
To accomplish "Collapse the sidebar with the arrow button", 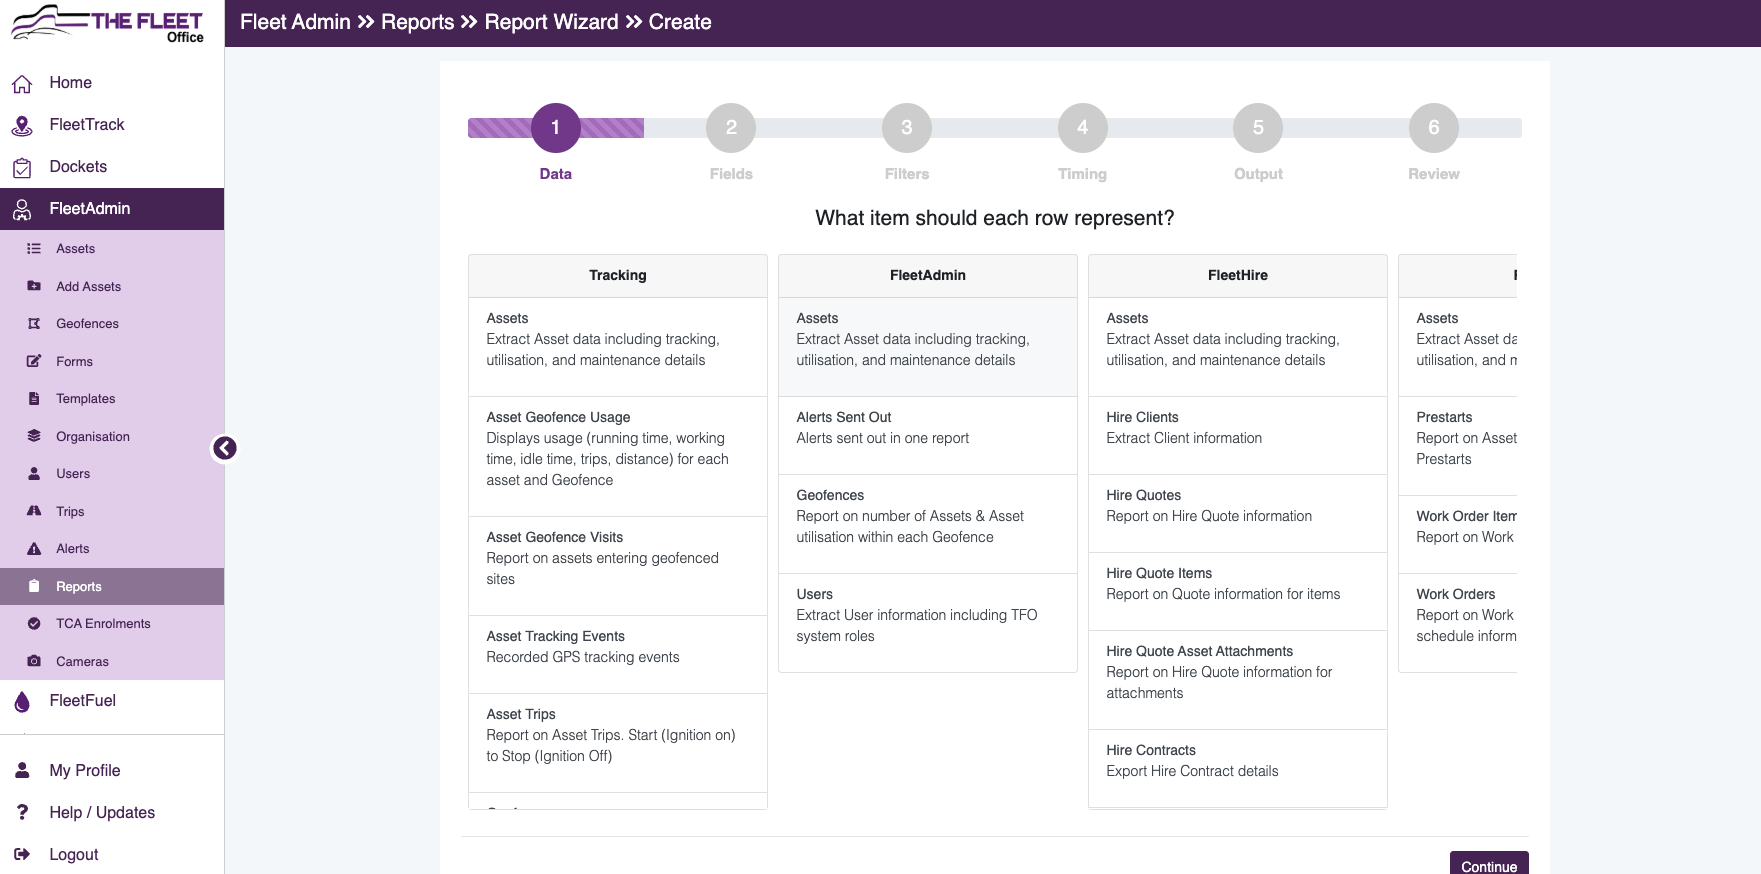I will pos(225,448).
